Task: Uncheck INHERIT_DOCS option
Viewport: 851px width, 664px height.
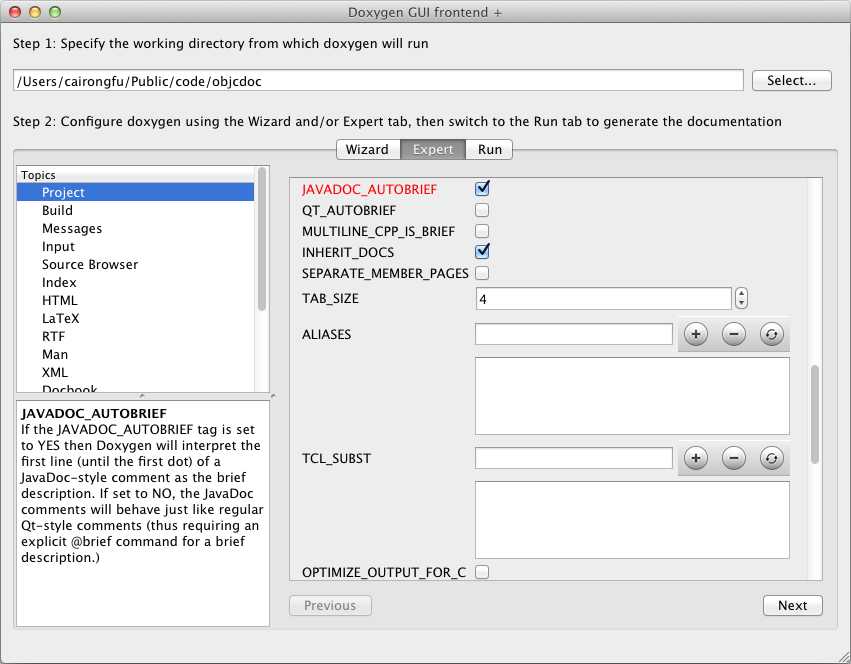Action: click(x=482, y=251)
